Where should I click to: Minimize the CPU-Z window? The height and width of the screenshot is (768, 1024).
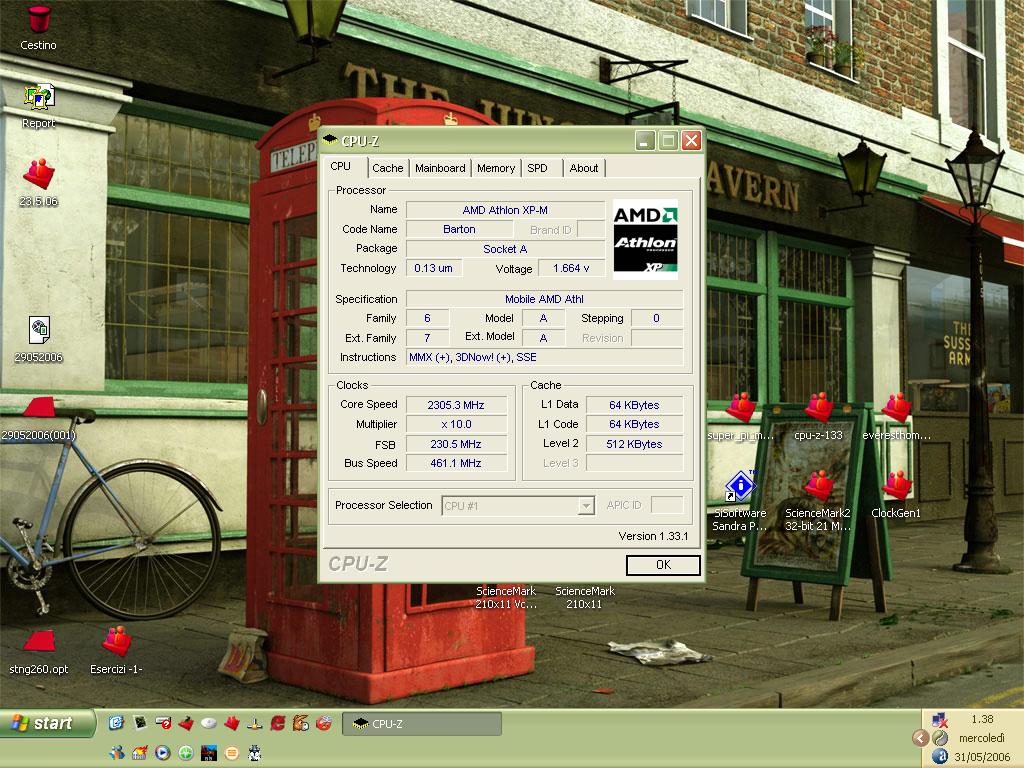(x=645, y=140)
